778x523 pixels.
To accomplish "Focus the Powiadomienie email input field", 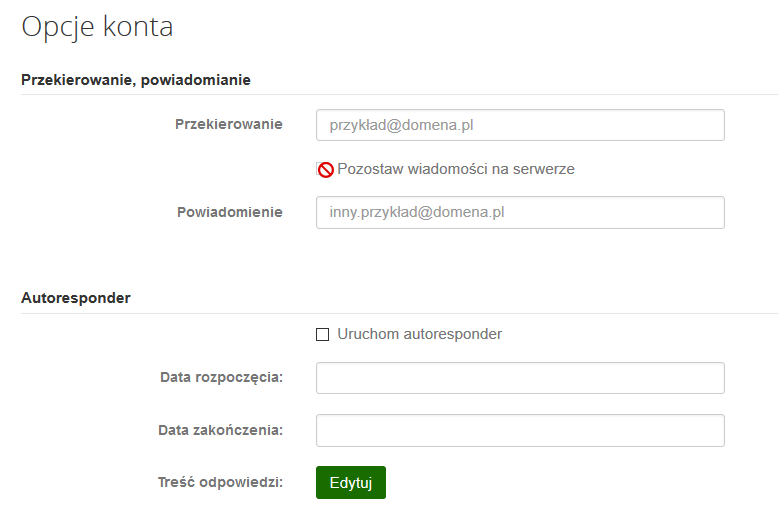I will 520,212.
